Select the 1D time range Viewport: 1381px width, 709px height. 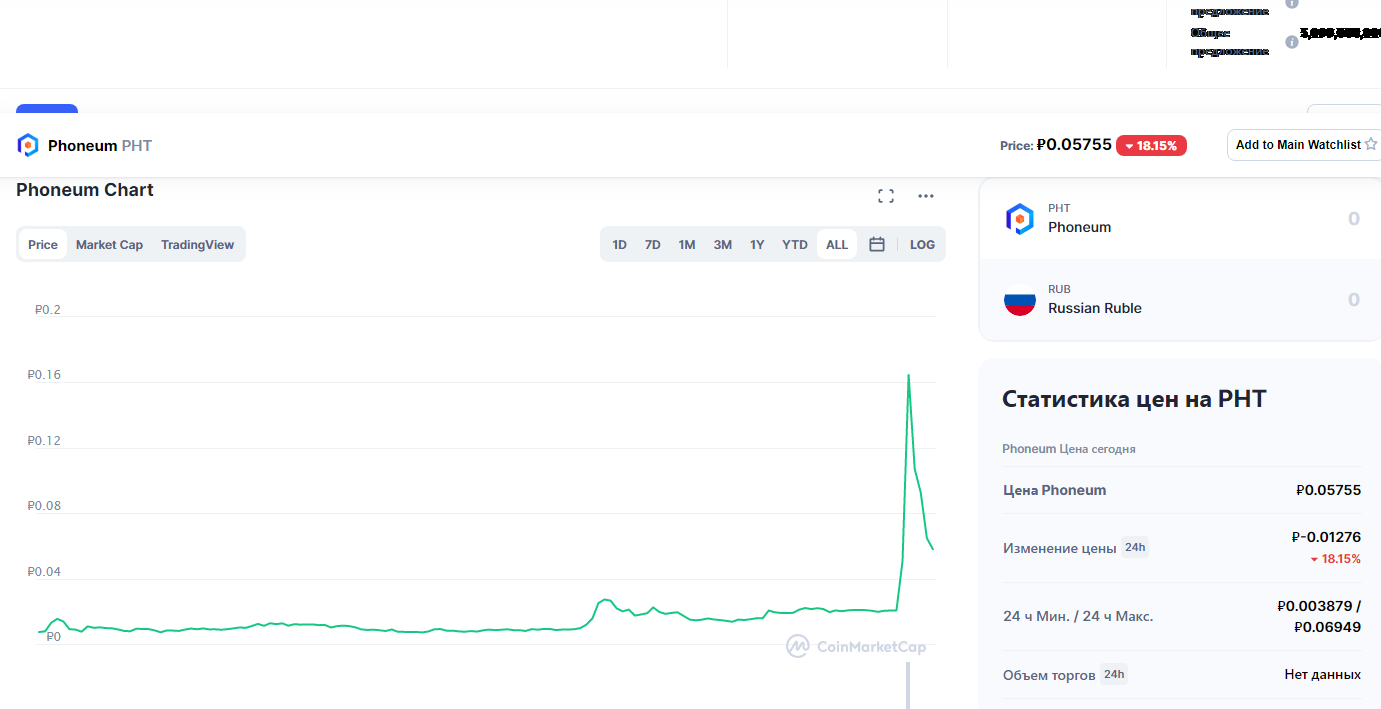pos(620,245)
